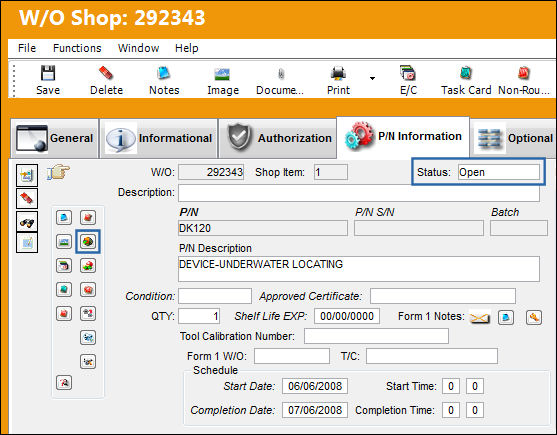The height and width of the screenshot is (435, 557).
Task: Click the red cube icon right of the blue notes icon
Action: (88, 217)
